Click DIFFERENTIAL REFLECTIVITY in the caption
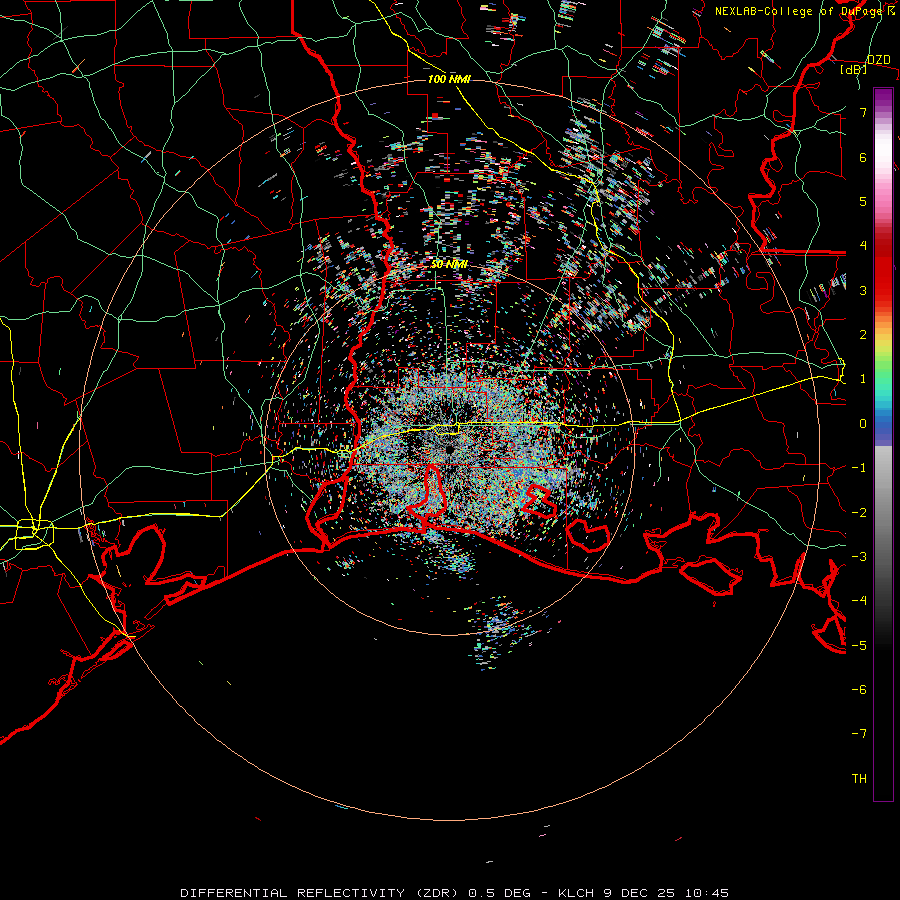 point(292,893)
